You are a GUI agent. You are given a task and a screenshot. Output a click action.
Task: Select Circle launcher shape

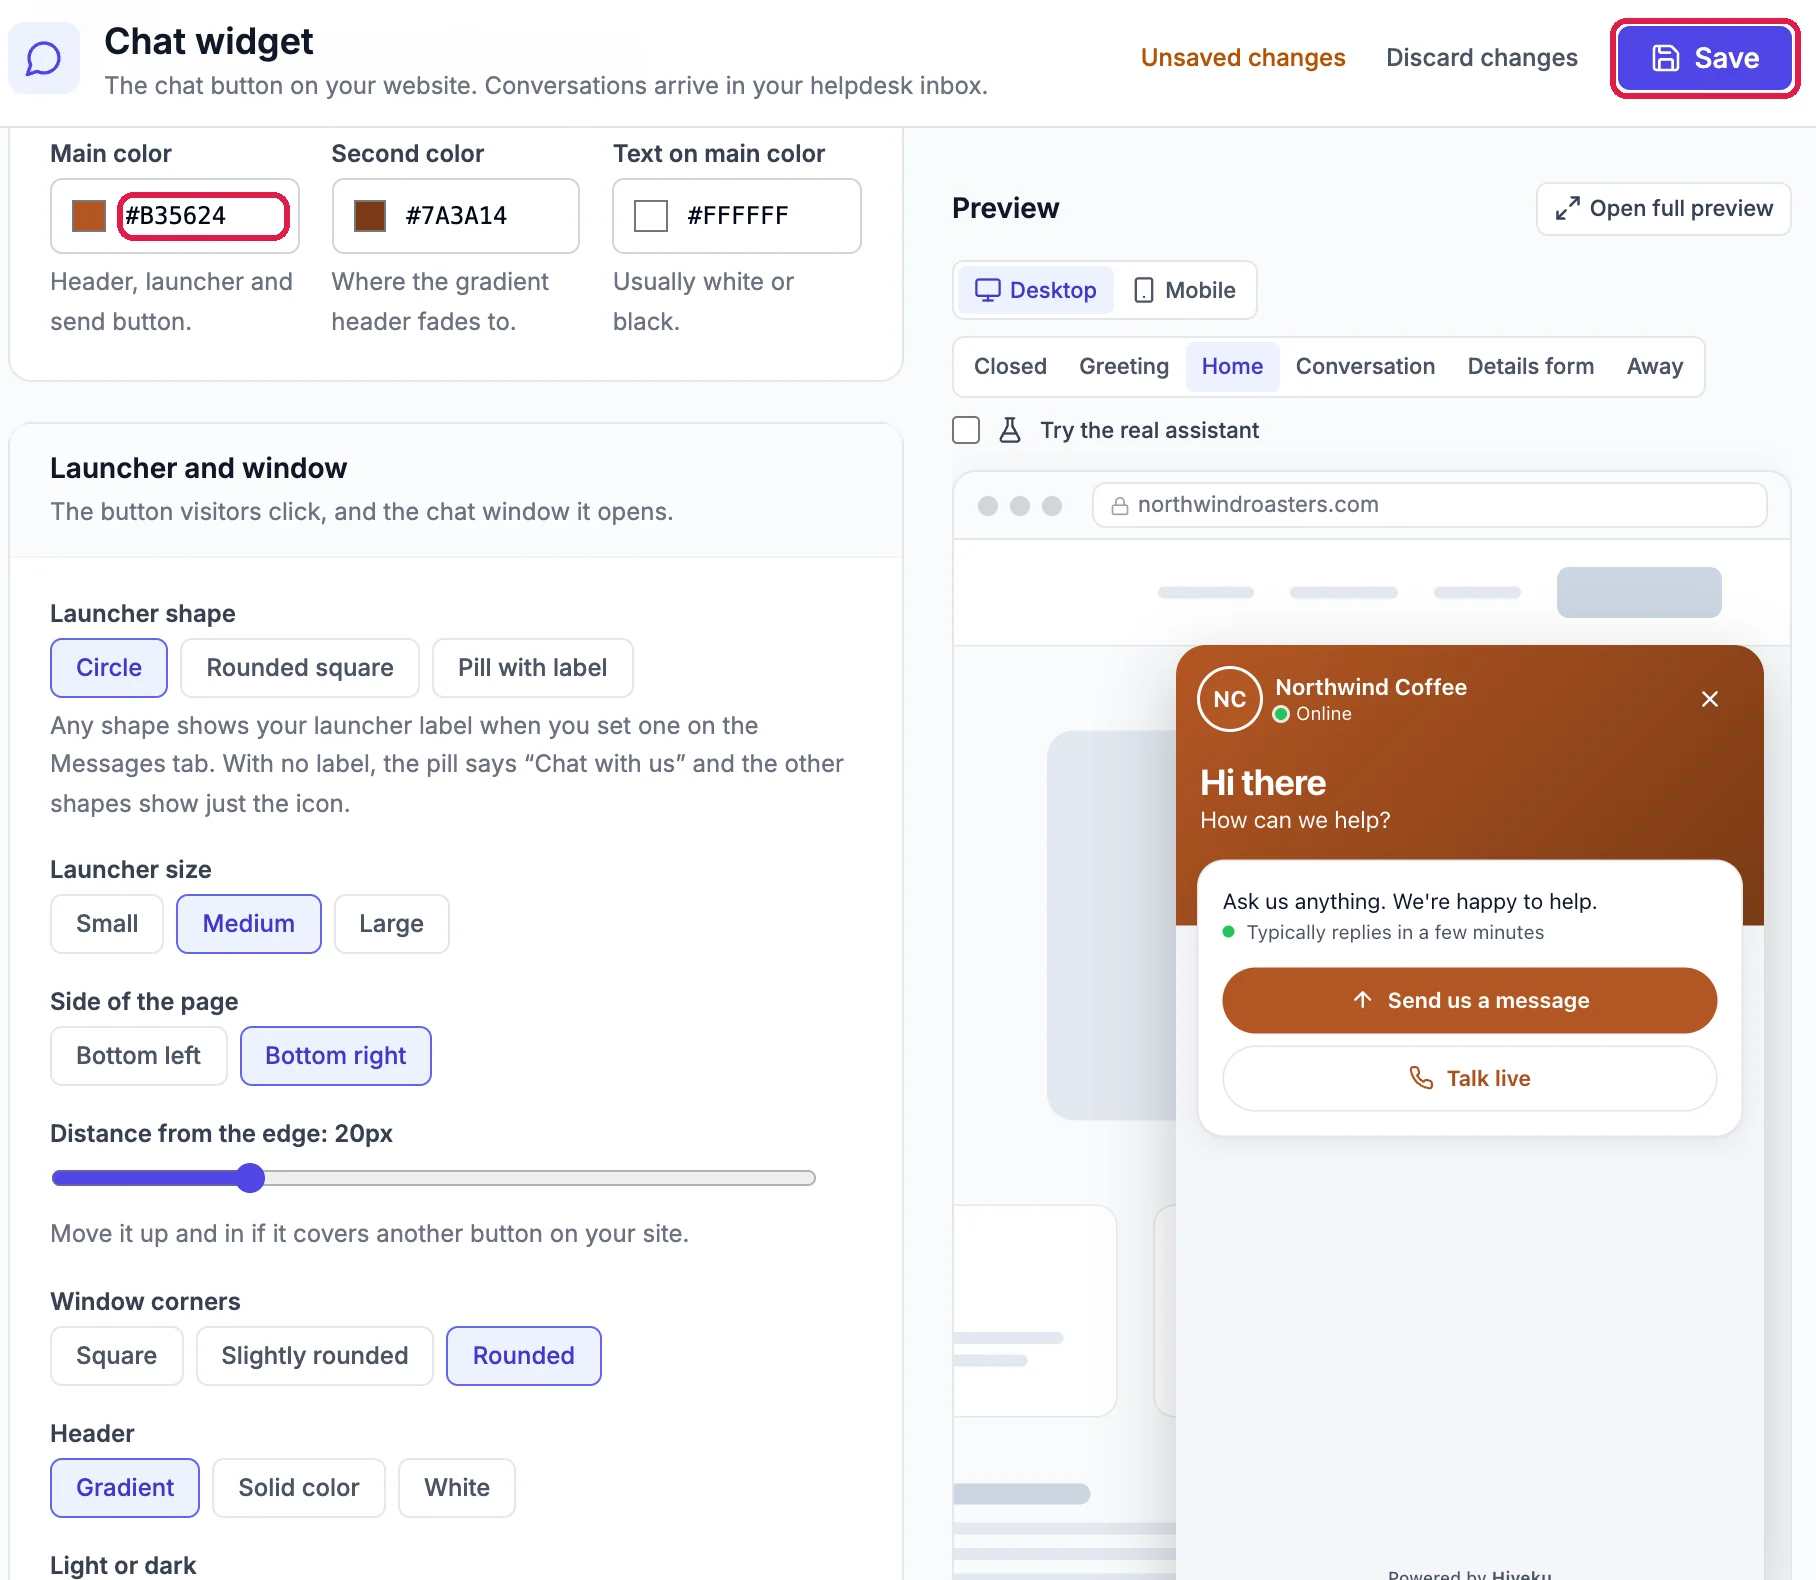(x=109, y=668)
